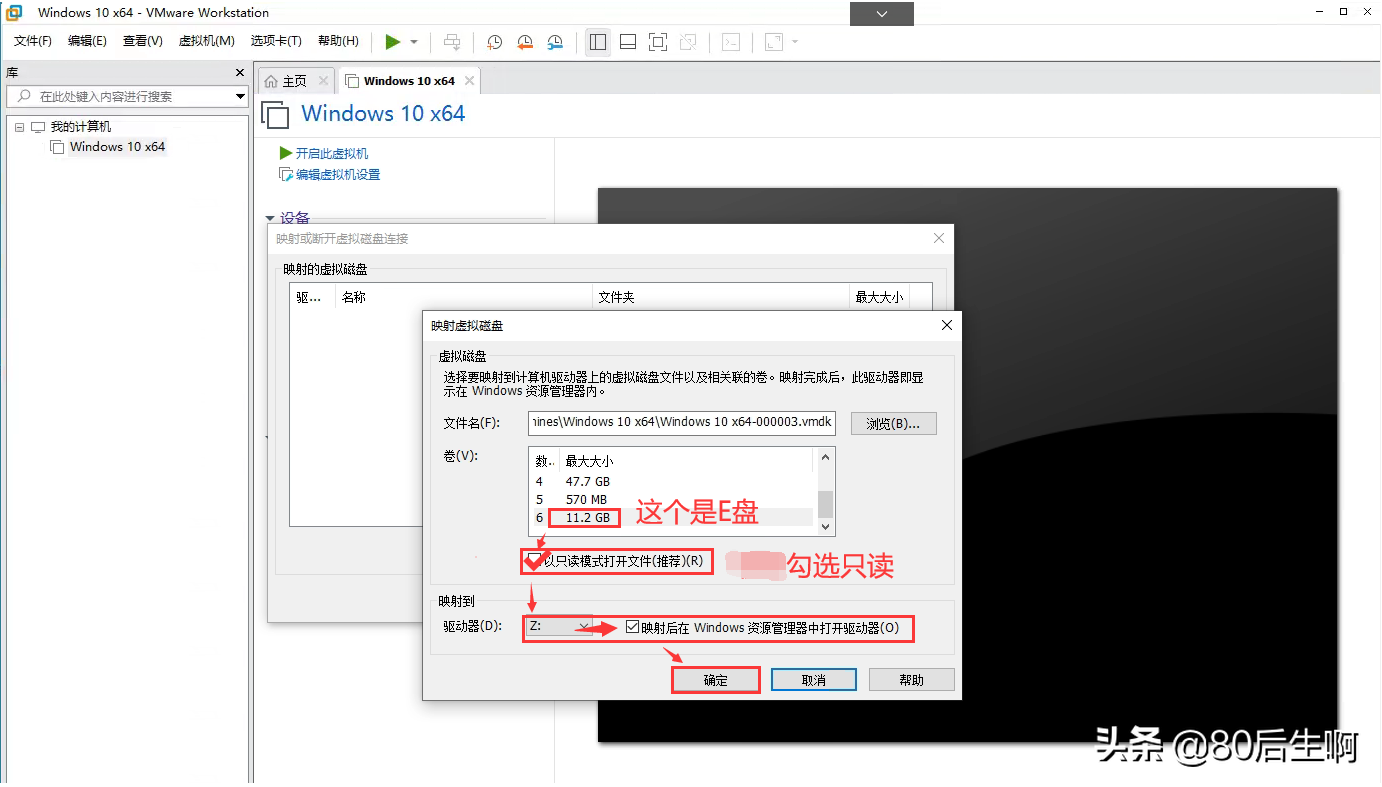
Task: Click 名称 column header in mapped disks list
Action: pos(463,297)
